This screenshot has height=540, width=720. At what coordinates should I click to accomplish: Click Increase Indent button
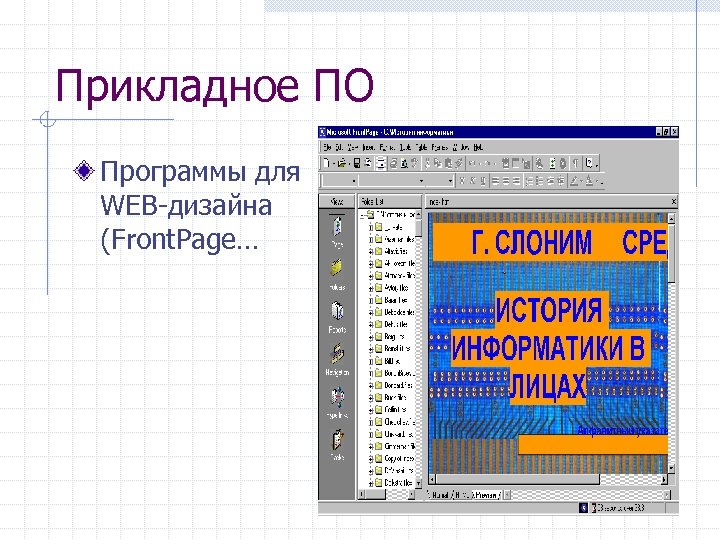tap(561, 181)
